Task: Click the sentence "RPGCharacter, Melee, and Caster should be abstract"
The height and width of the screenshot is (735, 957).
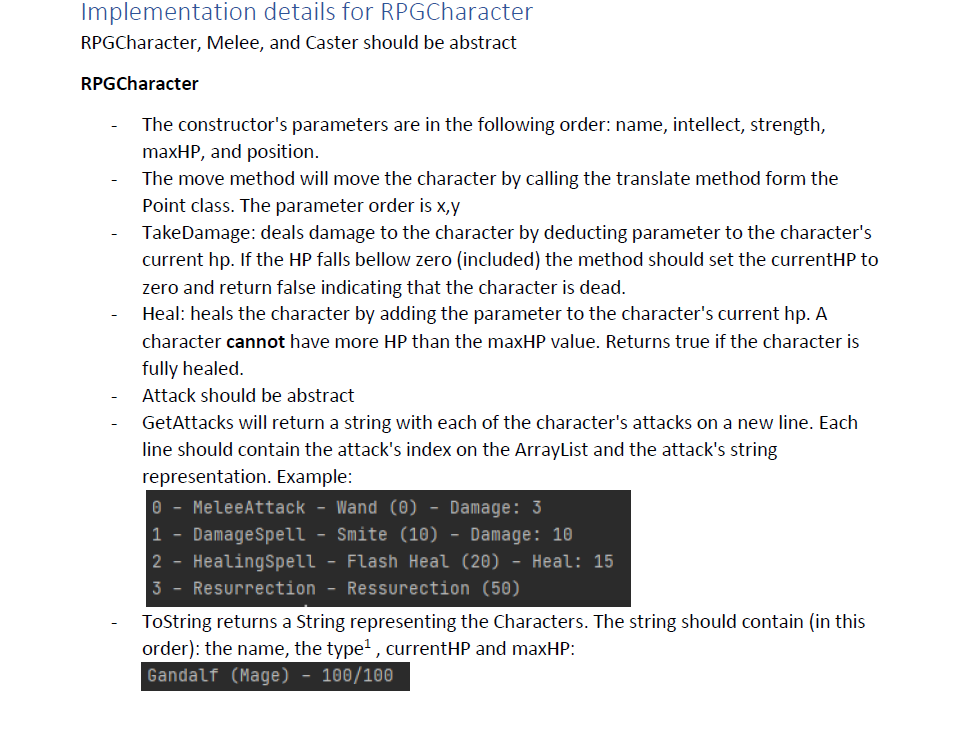Action: click(298, 43)
